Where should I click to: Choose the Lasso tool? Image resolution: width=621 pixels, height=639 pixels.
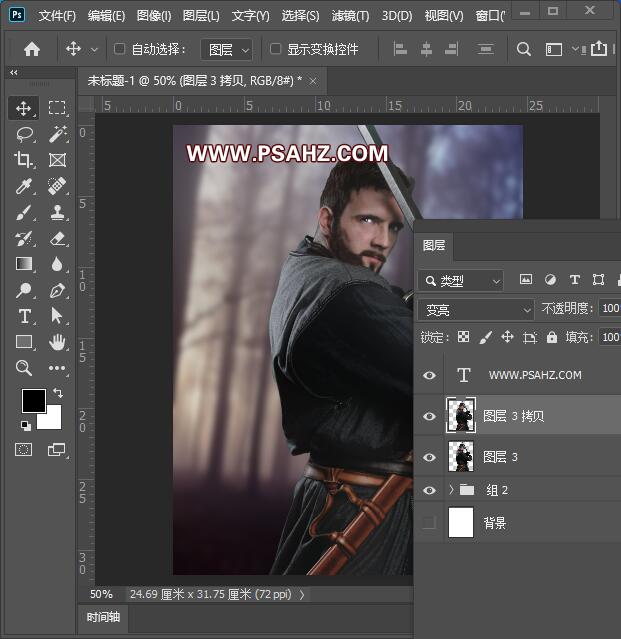24,134
